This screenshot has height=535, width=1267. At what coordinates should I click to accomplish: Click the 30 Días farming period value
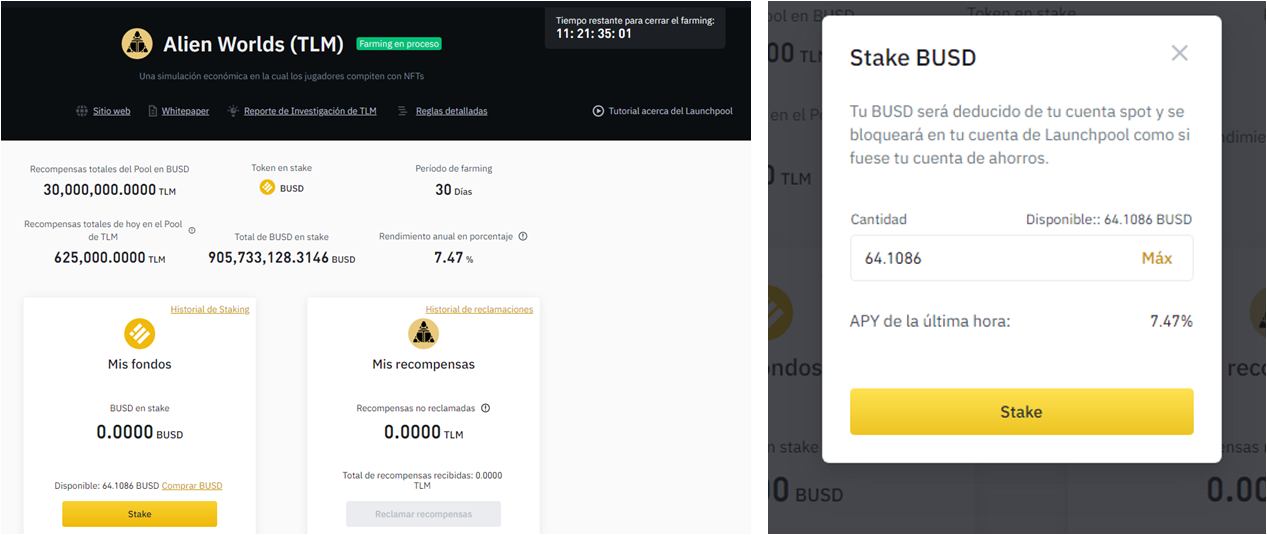pos(453,189)
